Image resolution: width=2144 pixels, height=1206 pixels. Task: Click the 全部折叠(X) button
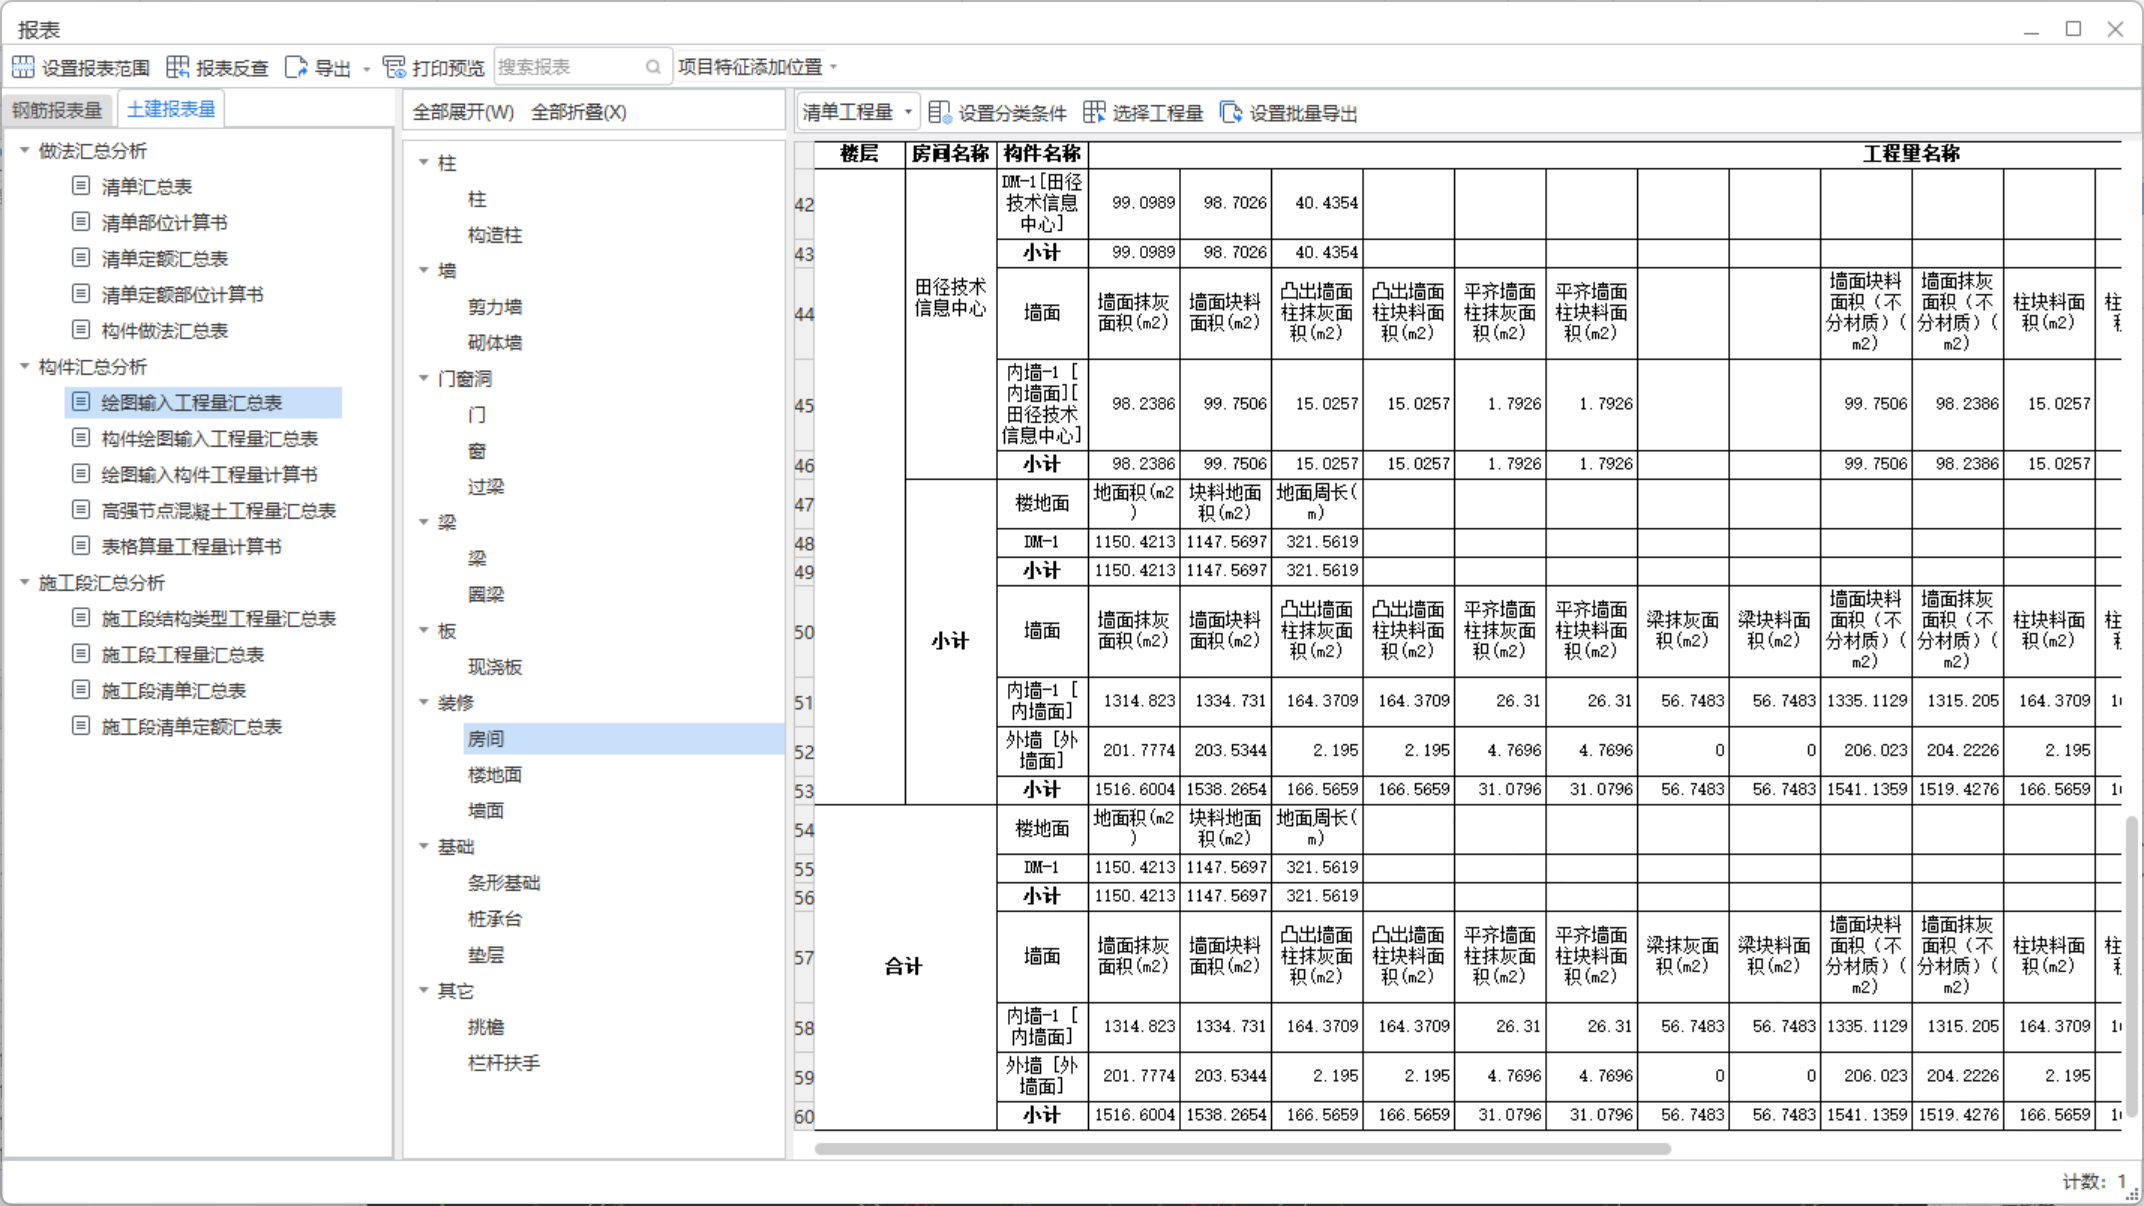(x=579, y=112)
